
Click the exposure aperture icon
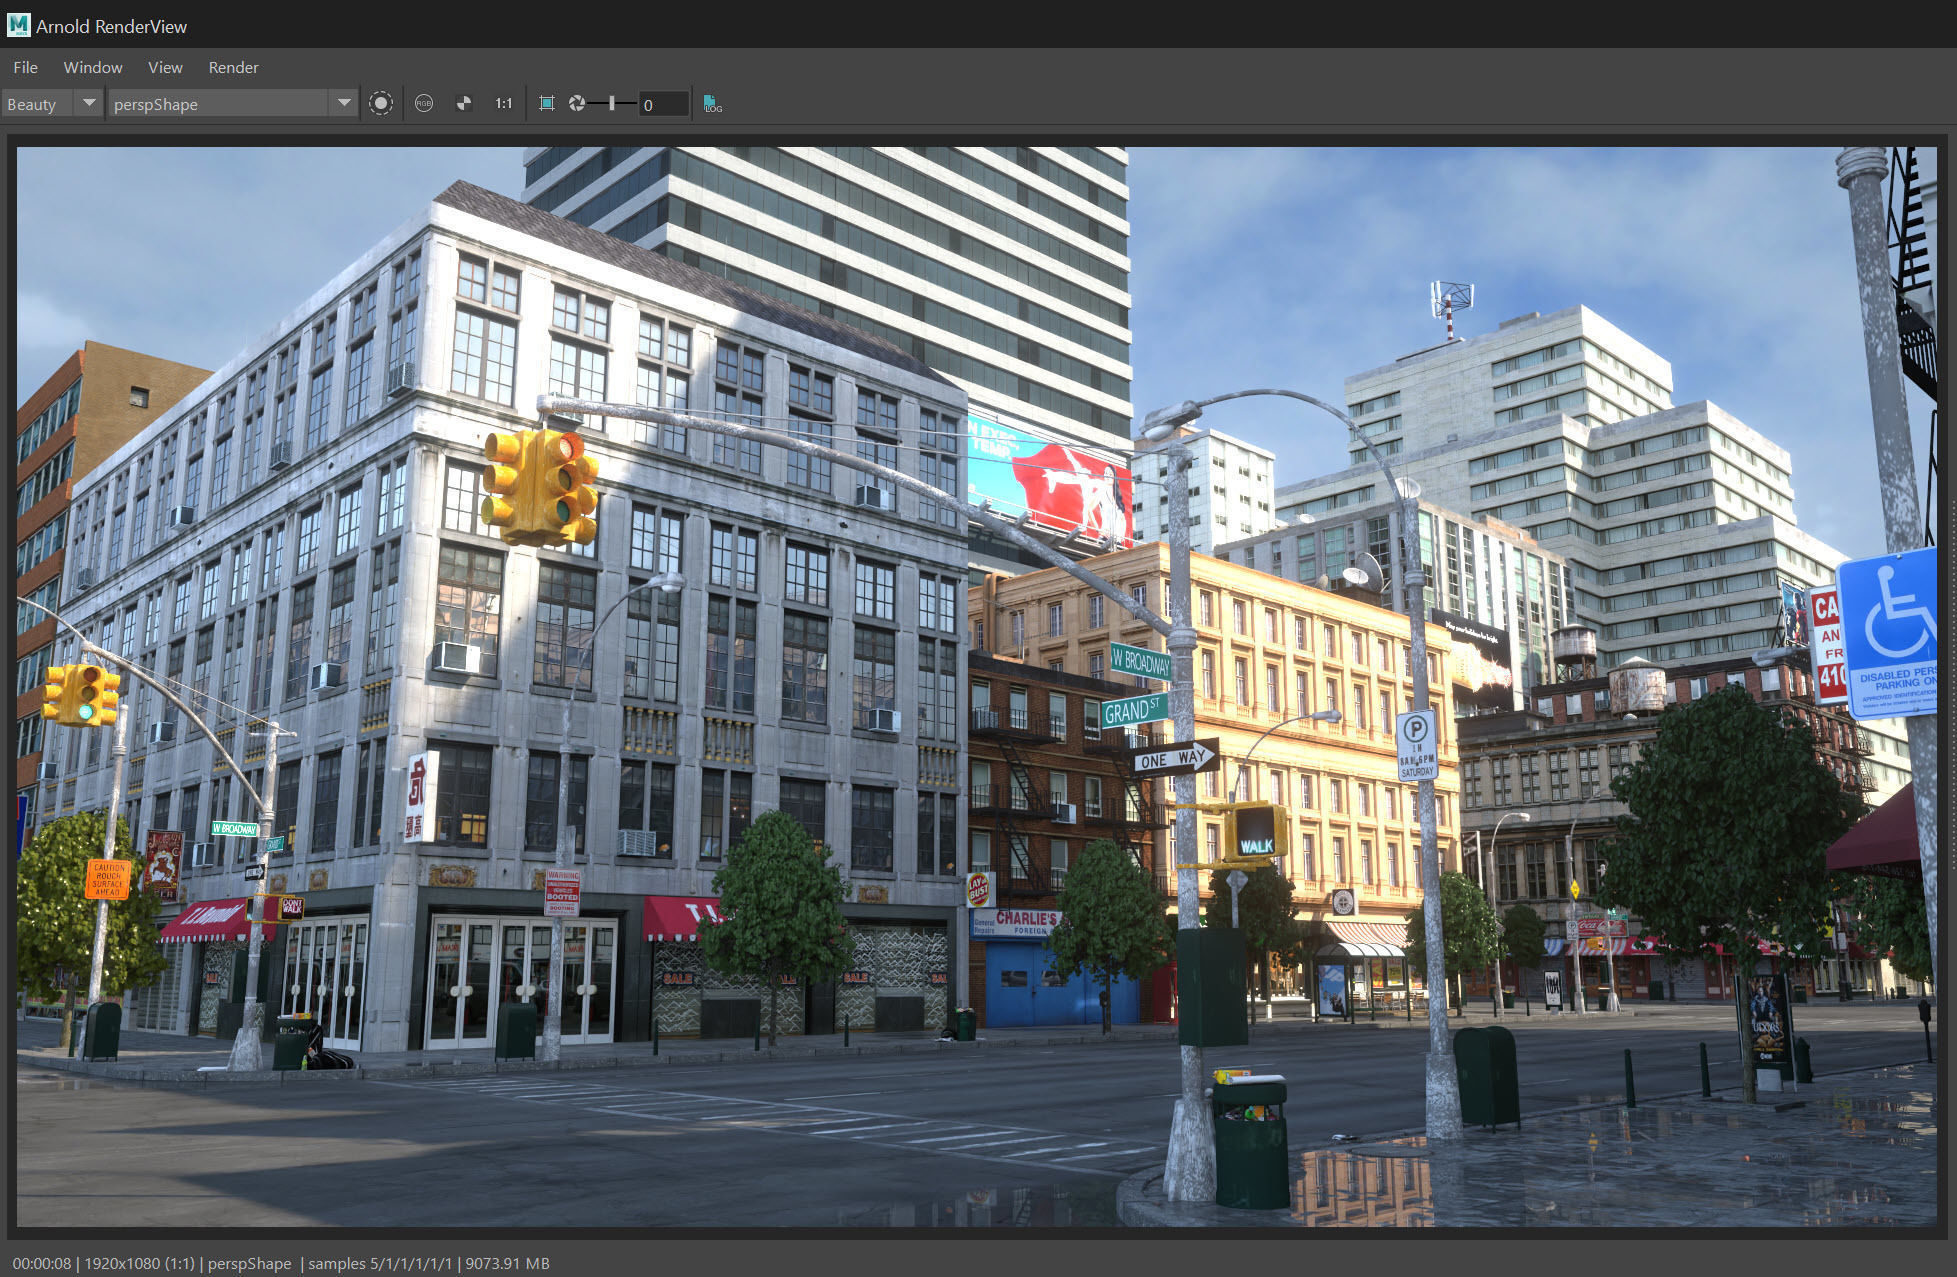(x=577, y=103)
